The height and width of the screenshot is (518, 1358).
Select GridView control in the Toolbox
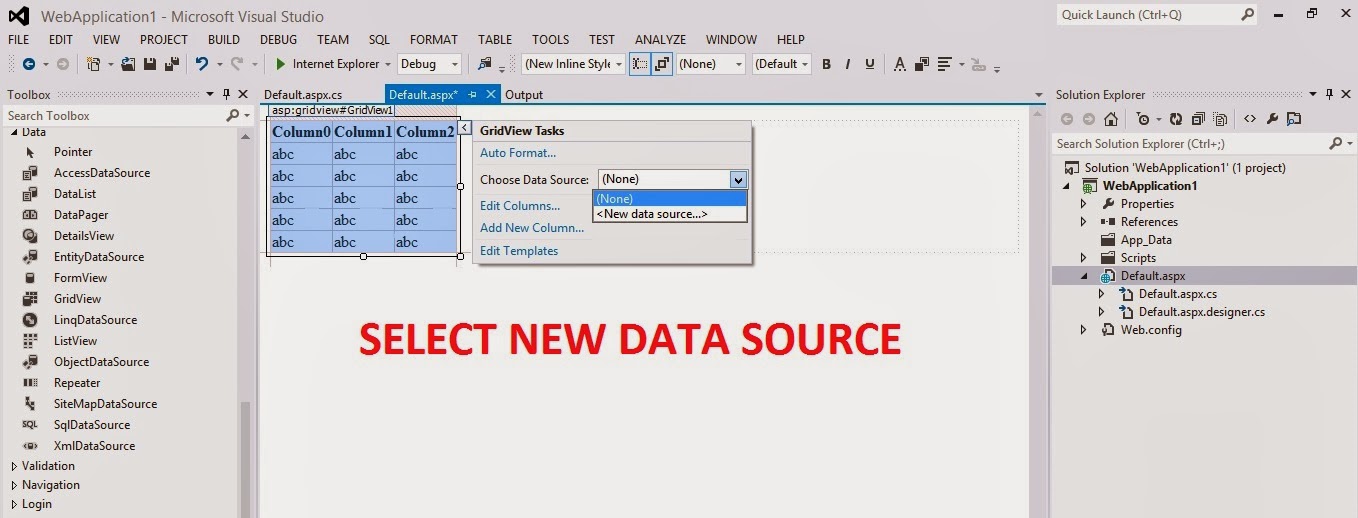(x=78, y=299)
